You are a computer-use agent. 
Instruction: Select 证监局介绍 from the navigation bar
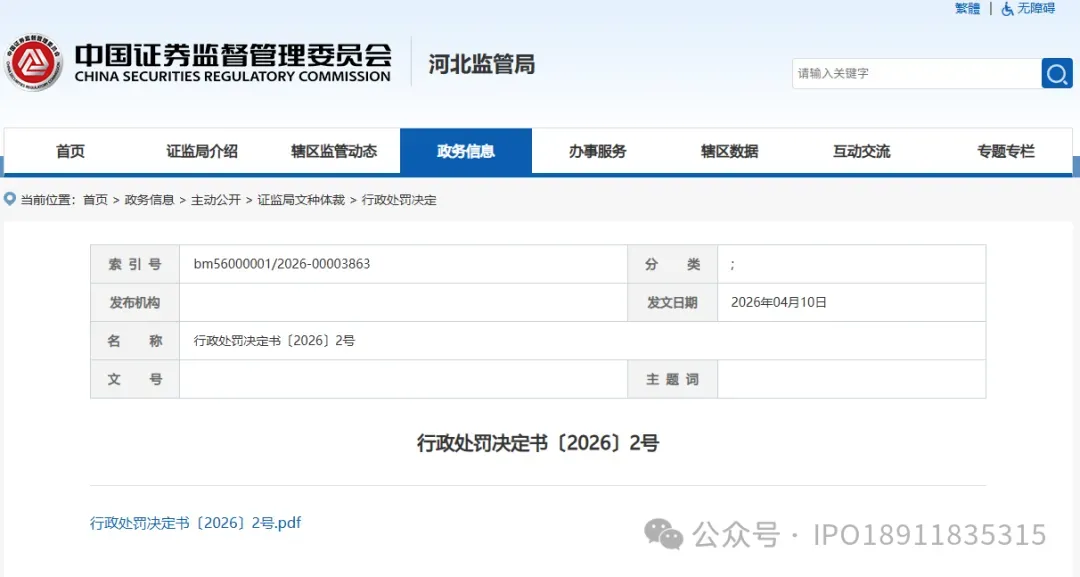coord(201,151)
